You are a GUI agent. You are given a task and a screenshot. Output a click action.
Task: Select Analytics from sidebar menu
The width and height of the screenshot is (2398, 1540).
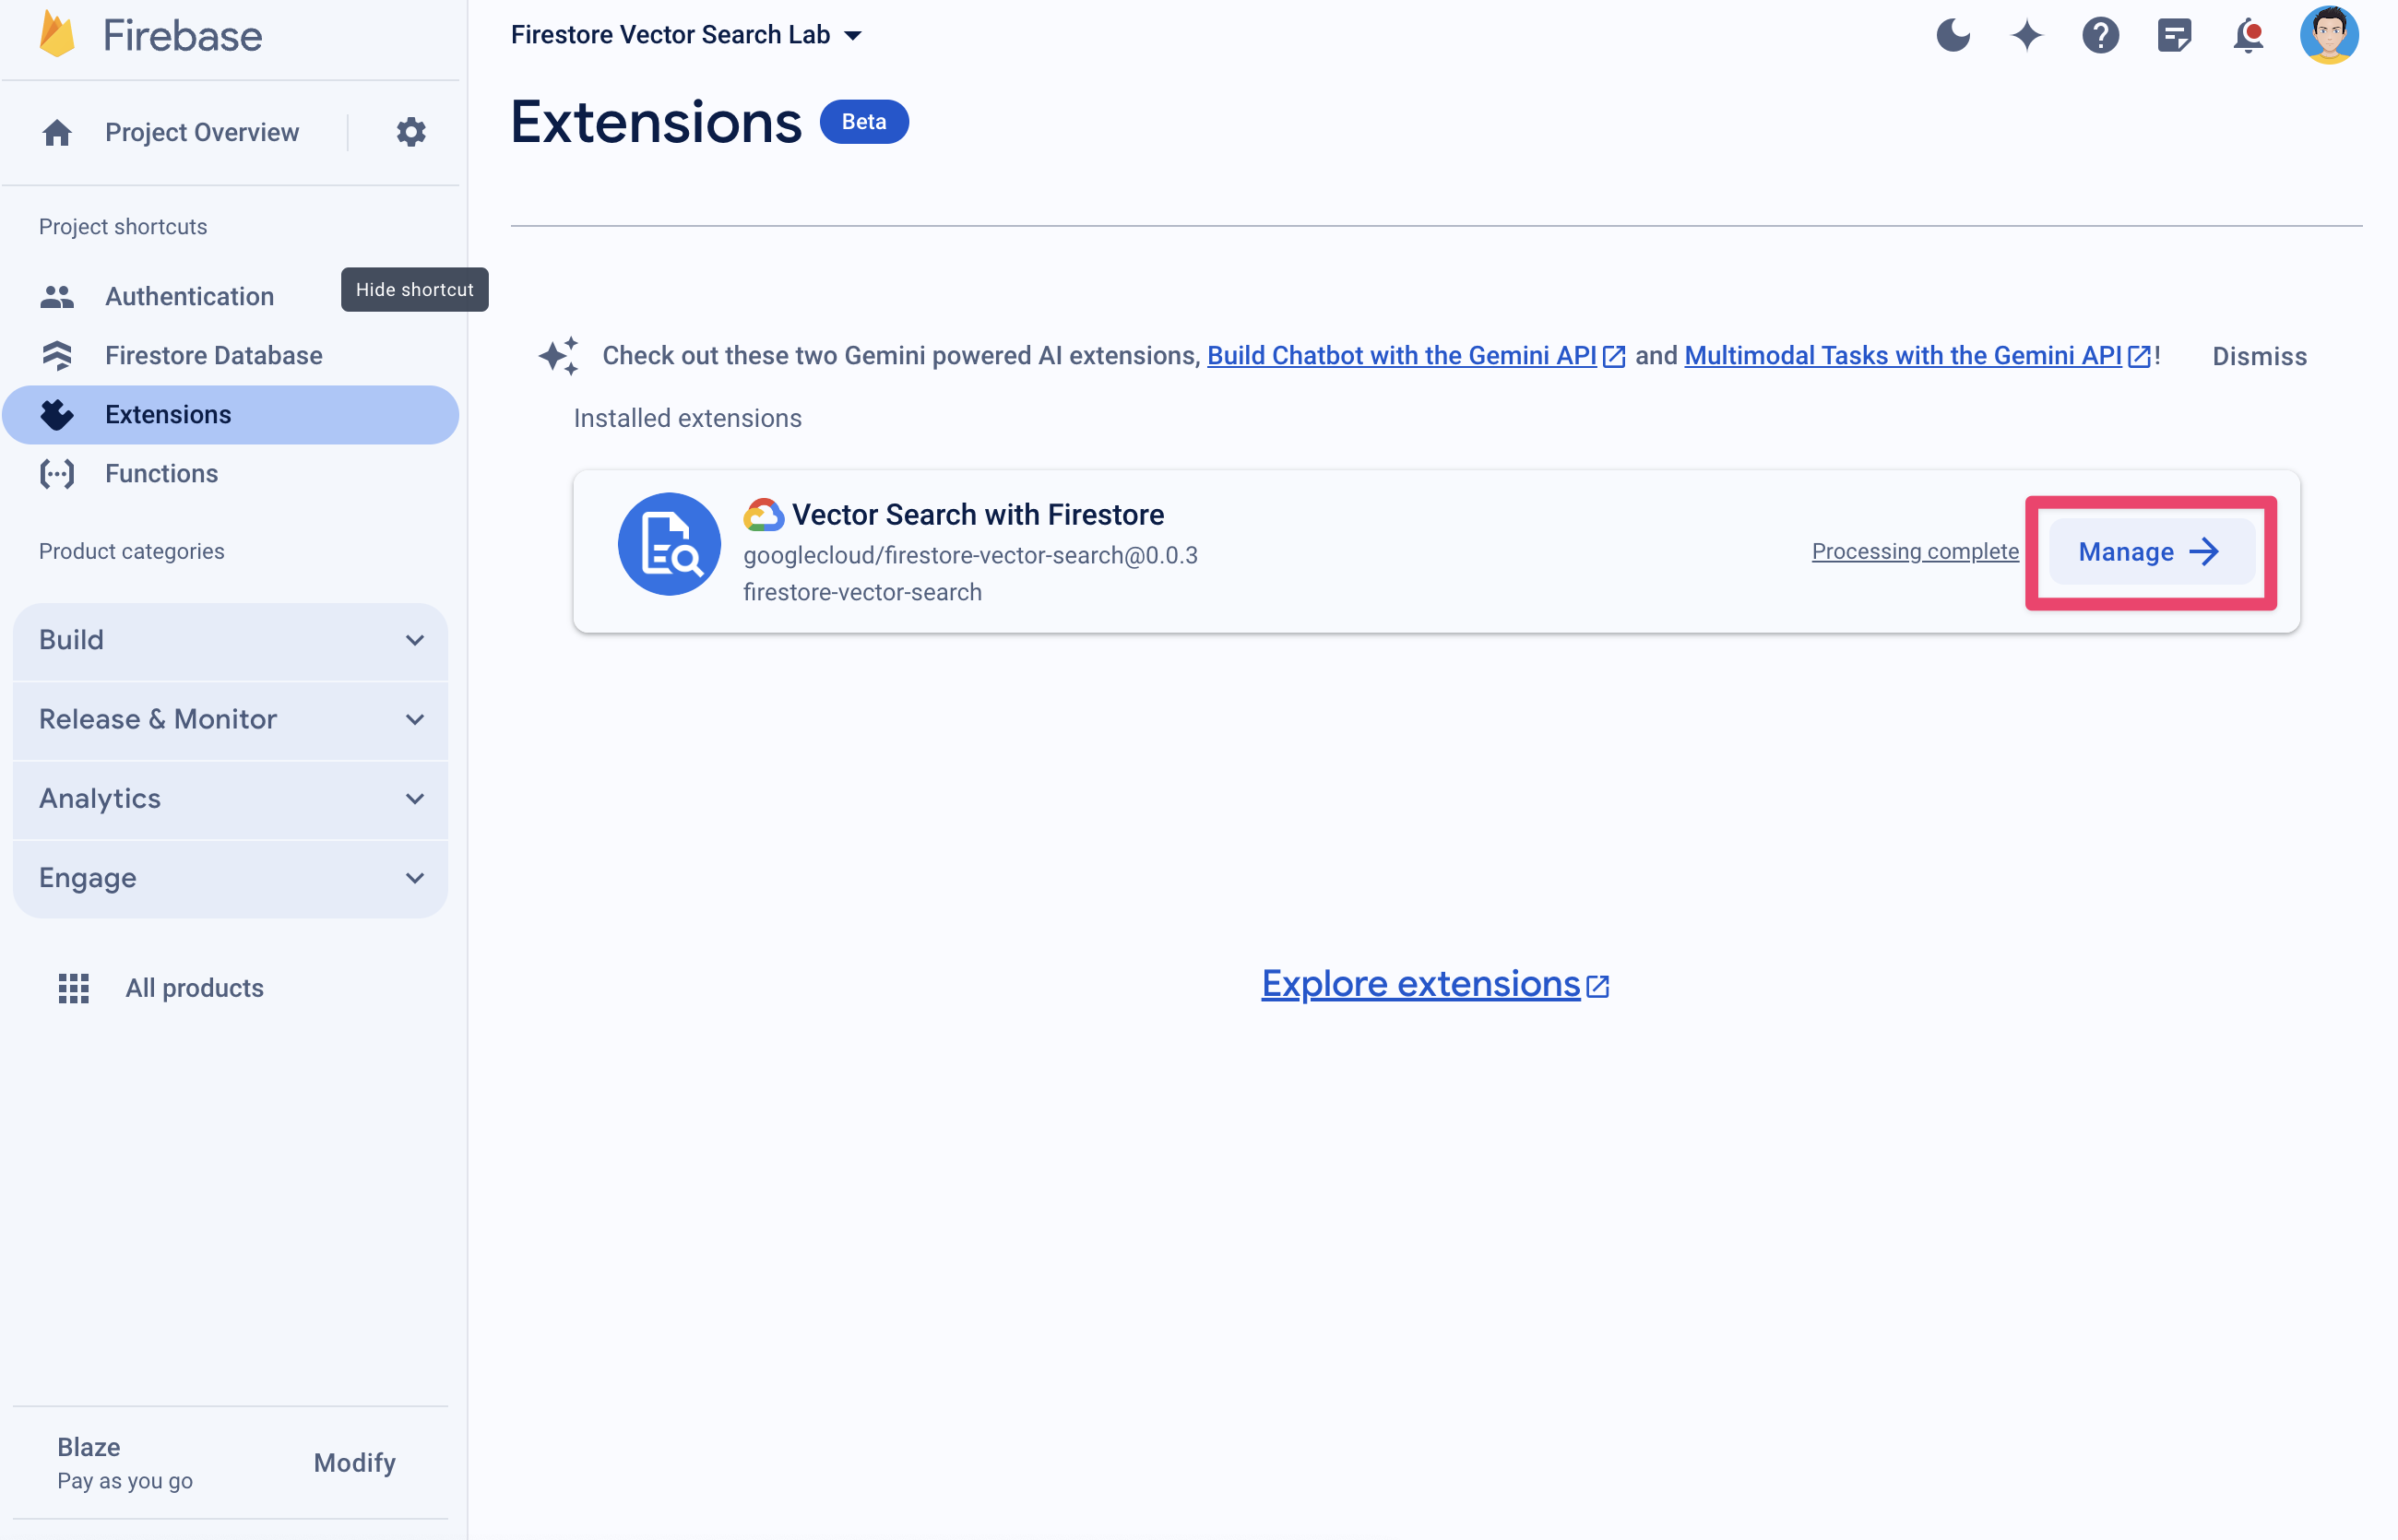click(x=100, y=799)
